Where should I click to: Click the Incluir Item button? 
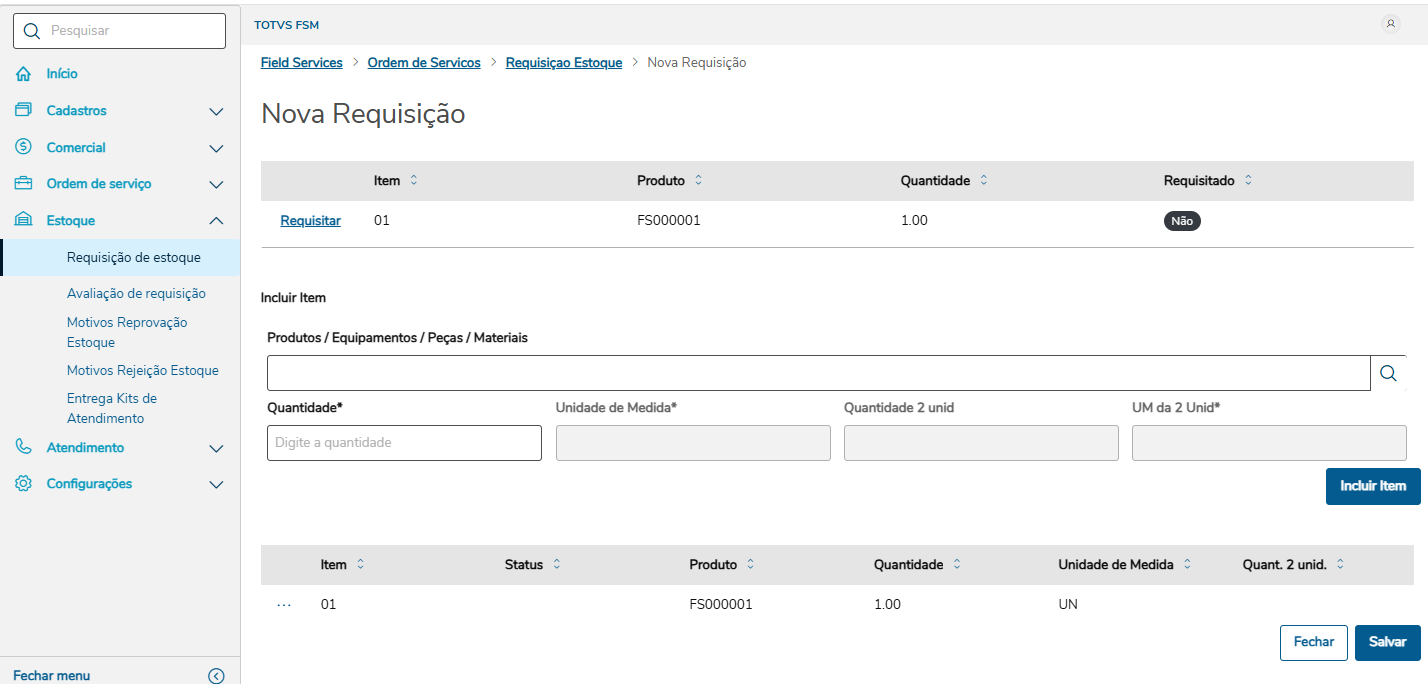[1373, 486]
